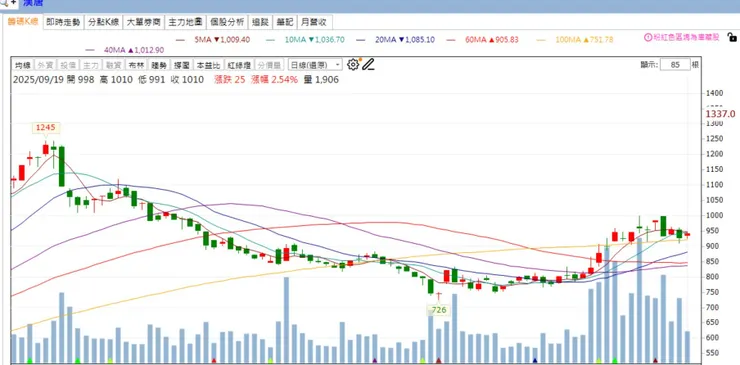This screenshot has height=365, width=740.
Task: Click the unlock padlock icon
Action: [732, 37]
